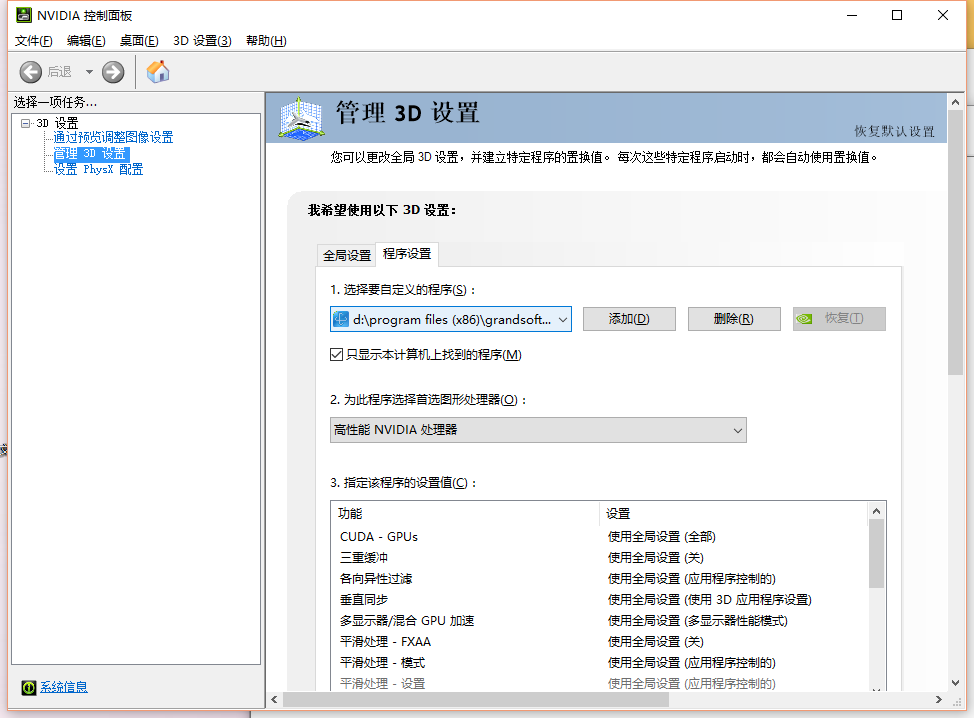This screenshot has height=718, width=974.
Task: Minimize the NVIDIA 控制面板 window
Action: coord(852,15)
